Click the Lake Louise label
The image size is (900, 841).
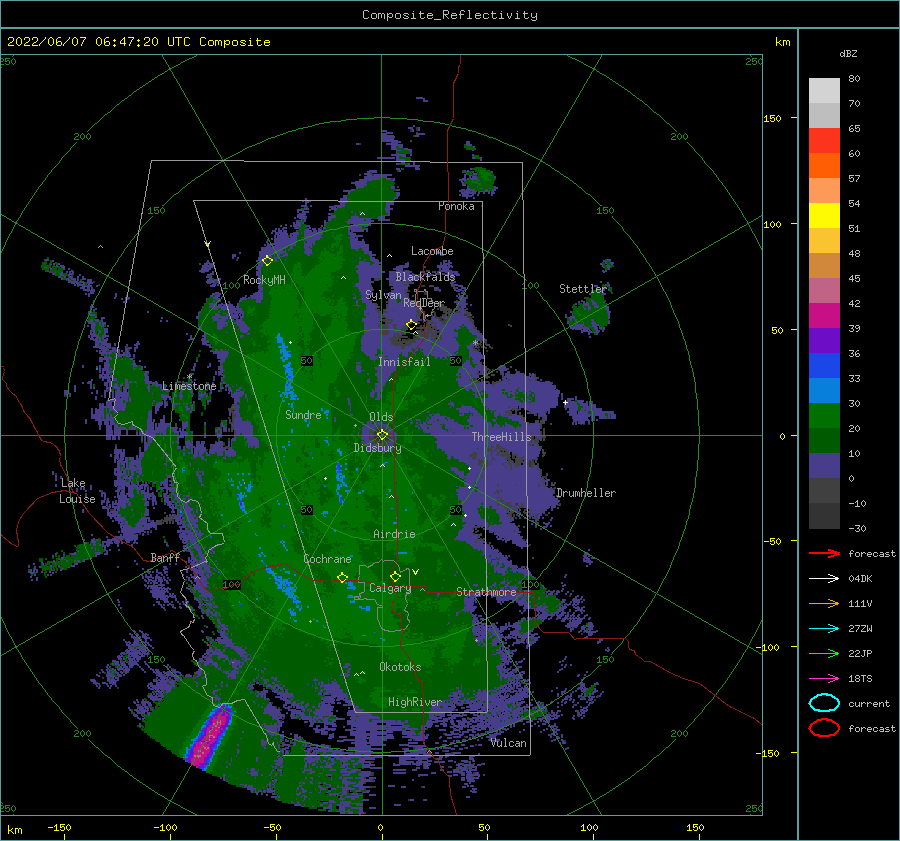(77, 491)
